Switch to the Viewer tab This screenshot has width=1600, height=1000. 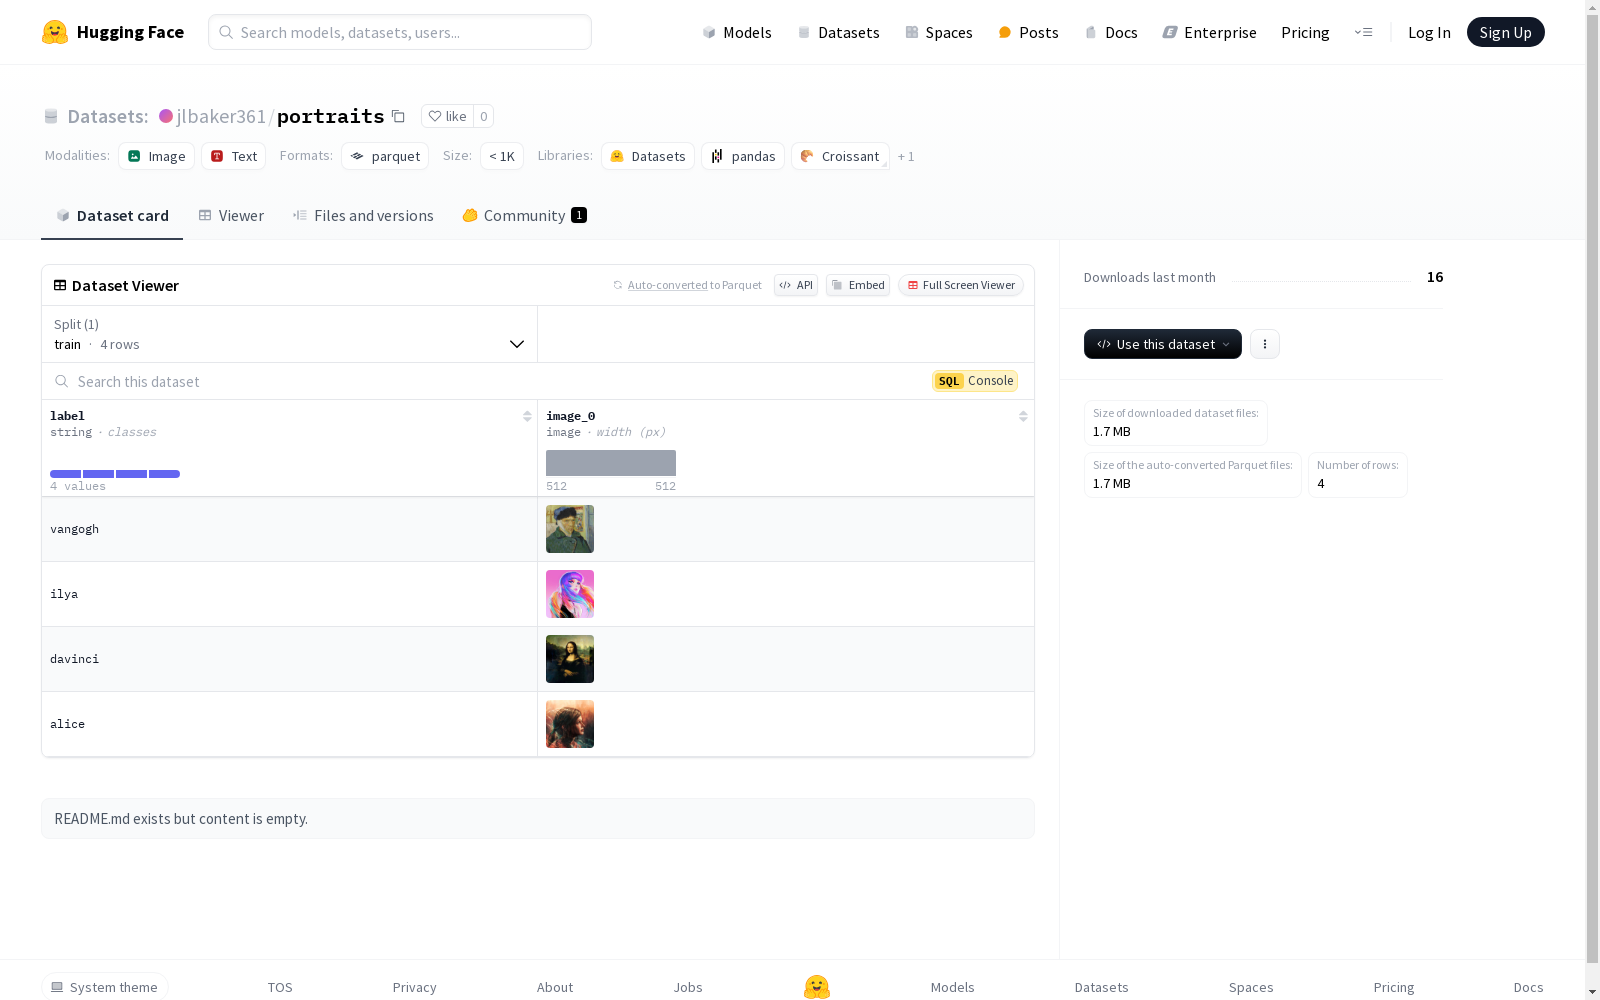coord(231,215)
